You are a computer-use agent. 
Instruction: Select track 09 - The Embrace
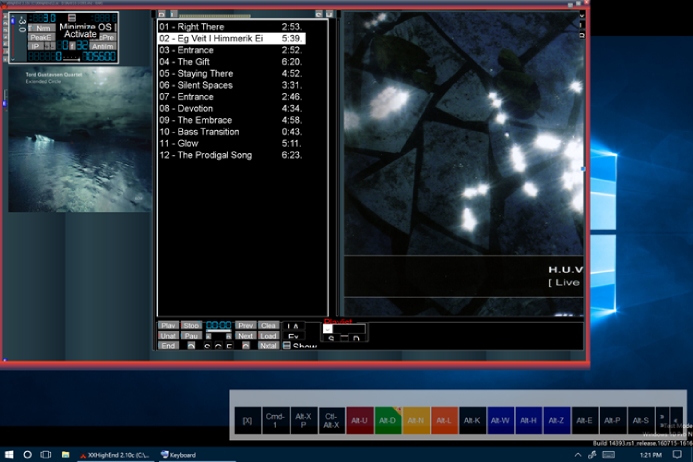click(231, 120)
